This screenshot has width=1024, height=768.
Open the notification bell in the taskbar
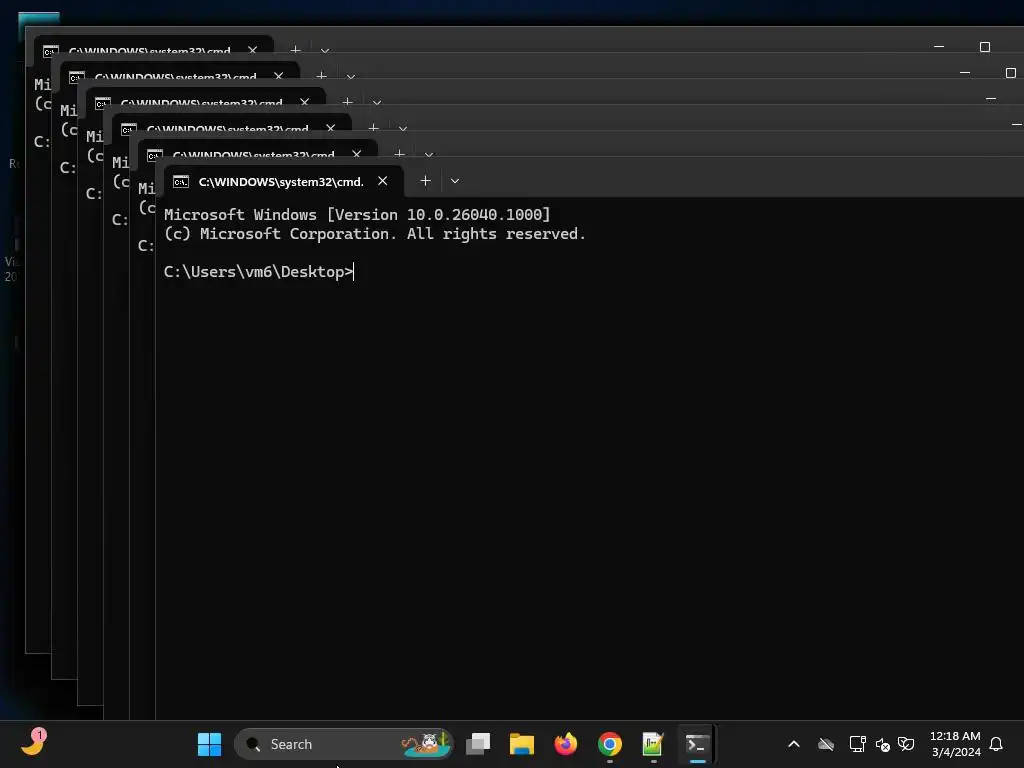[x=997, y=744]
